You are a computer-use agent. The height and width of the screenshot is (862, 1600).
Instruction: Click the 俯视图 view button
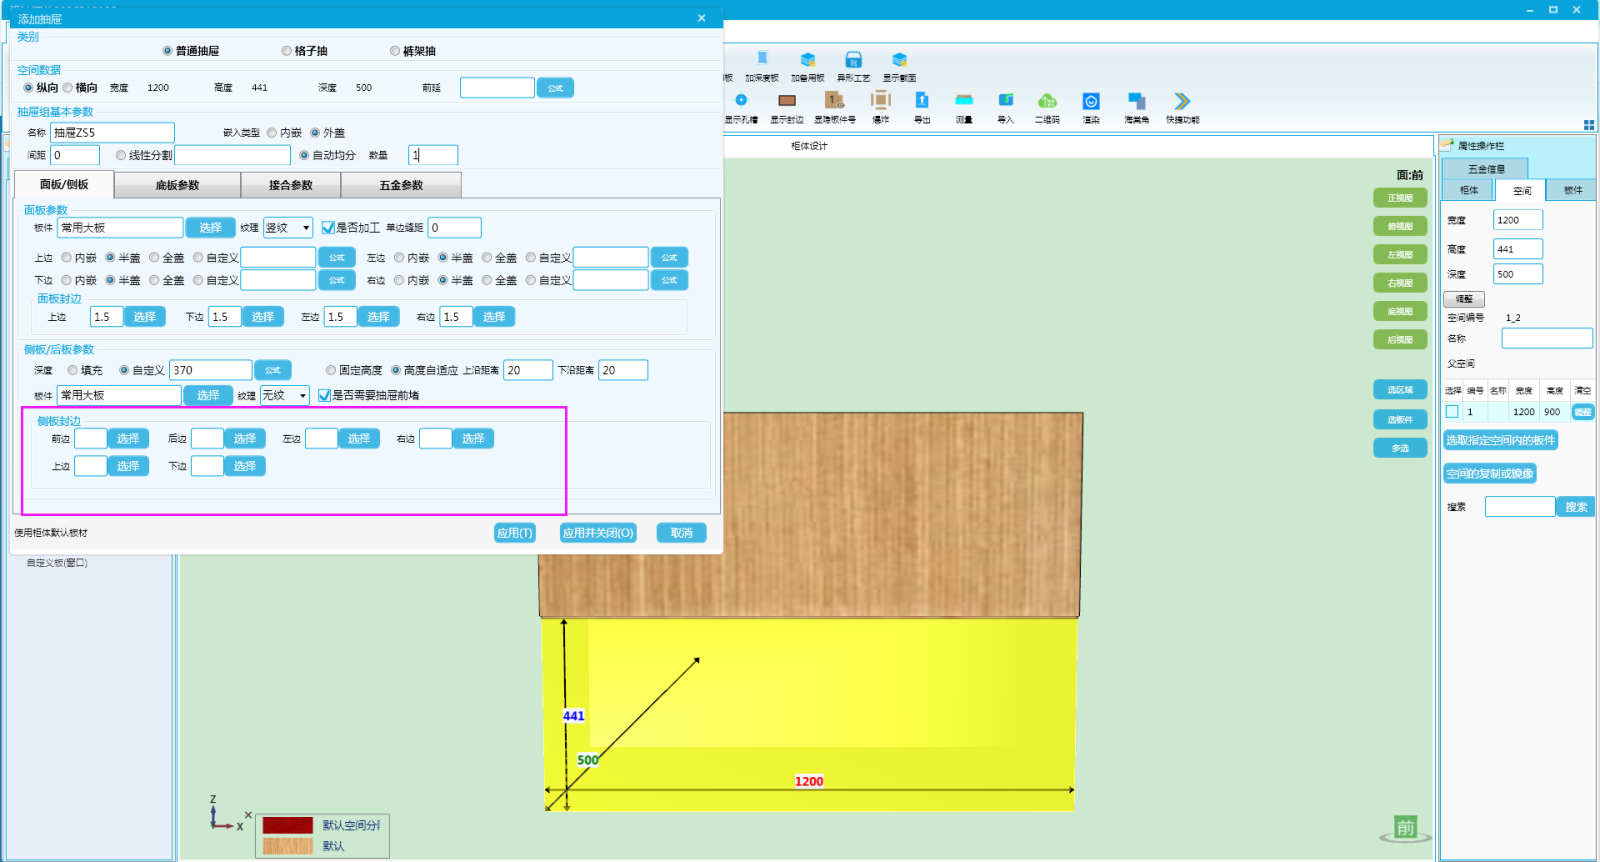[1400, 226]
